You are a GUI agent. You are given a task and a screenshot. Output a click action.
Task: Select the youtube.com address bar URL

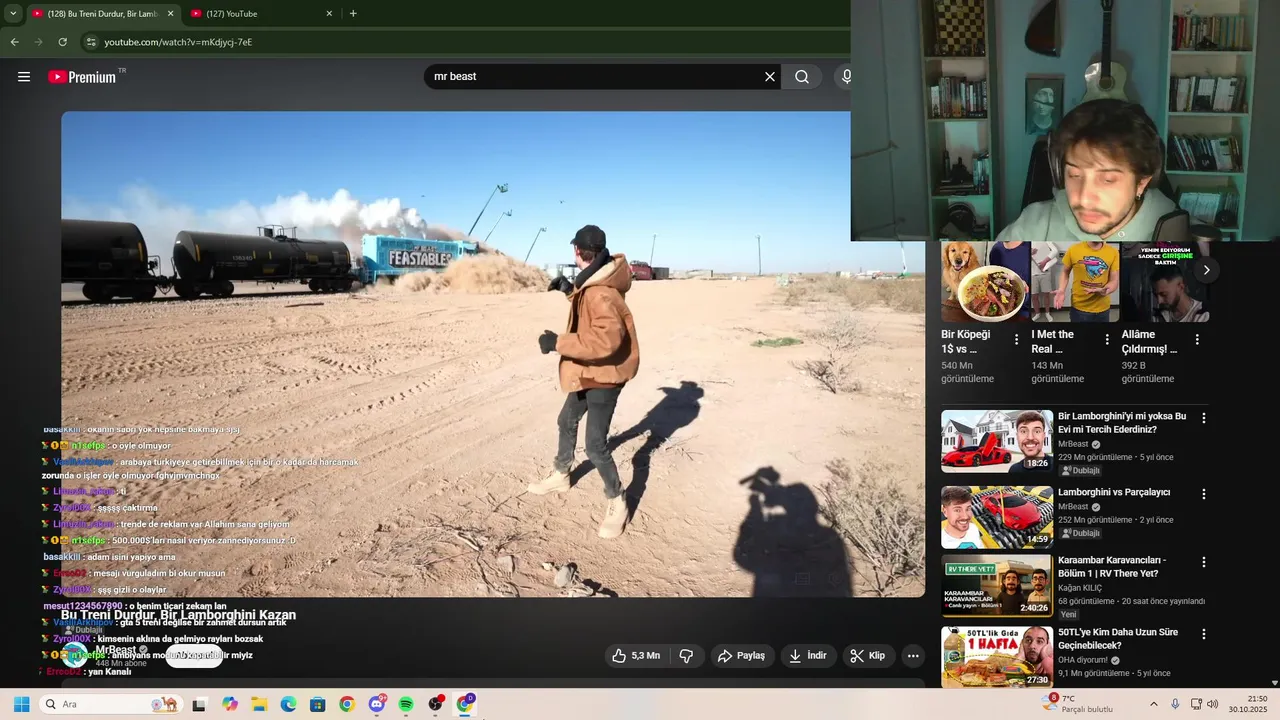pyautogui.click(x=178, y=42)
